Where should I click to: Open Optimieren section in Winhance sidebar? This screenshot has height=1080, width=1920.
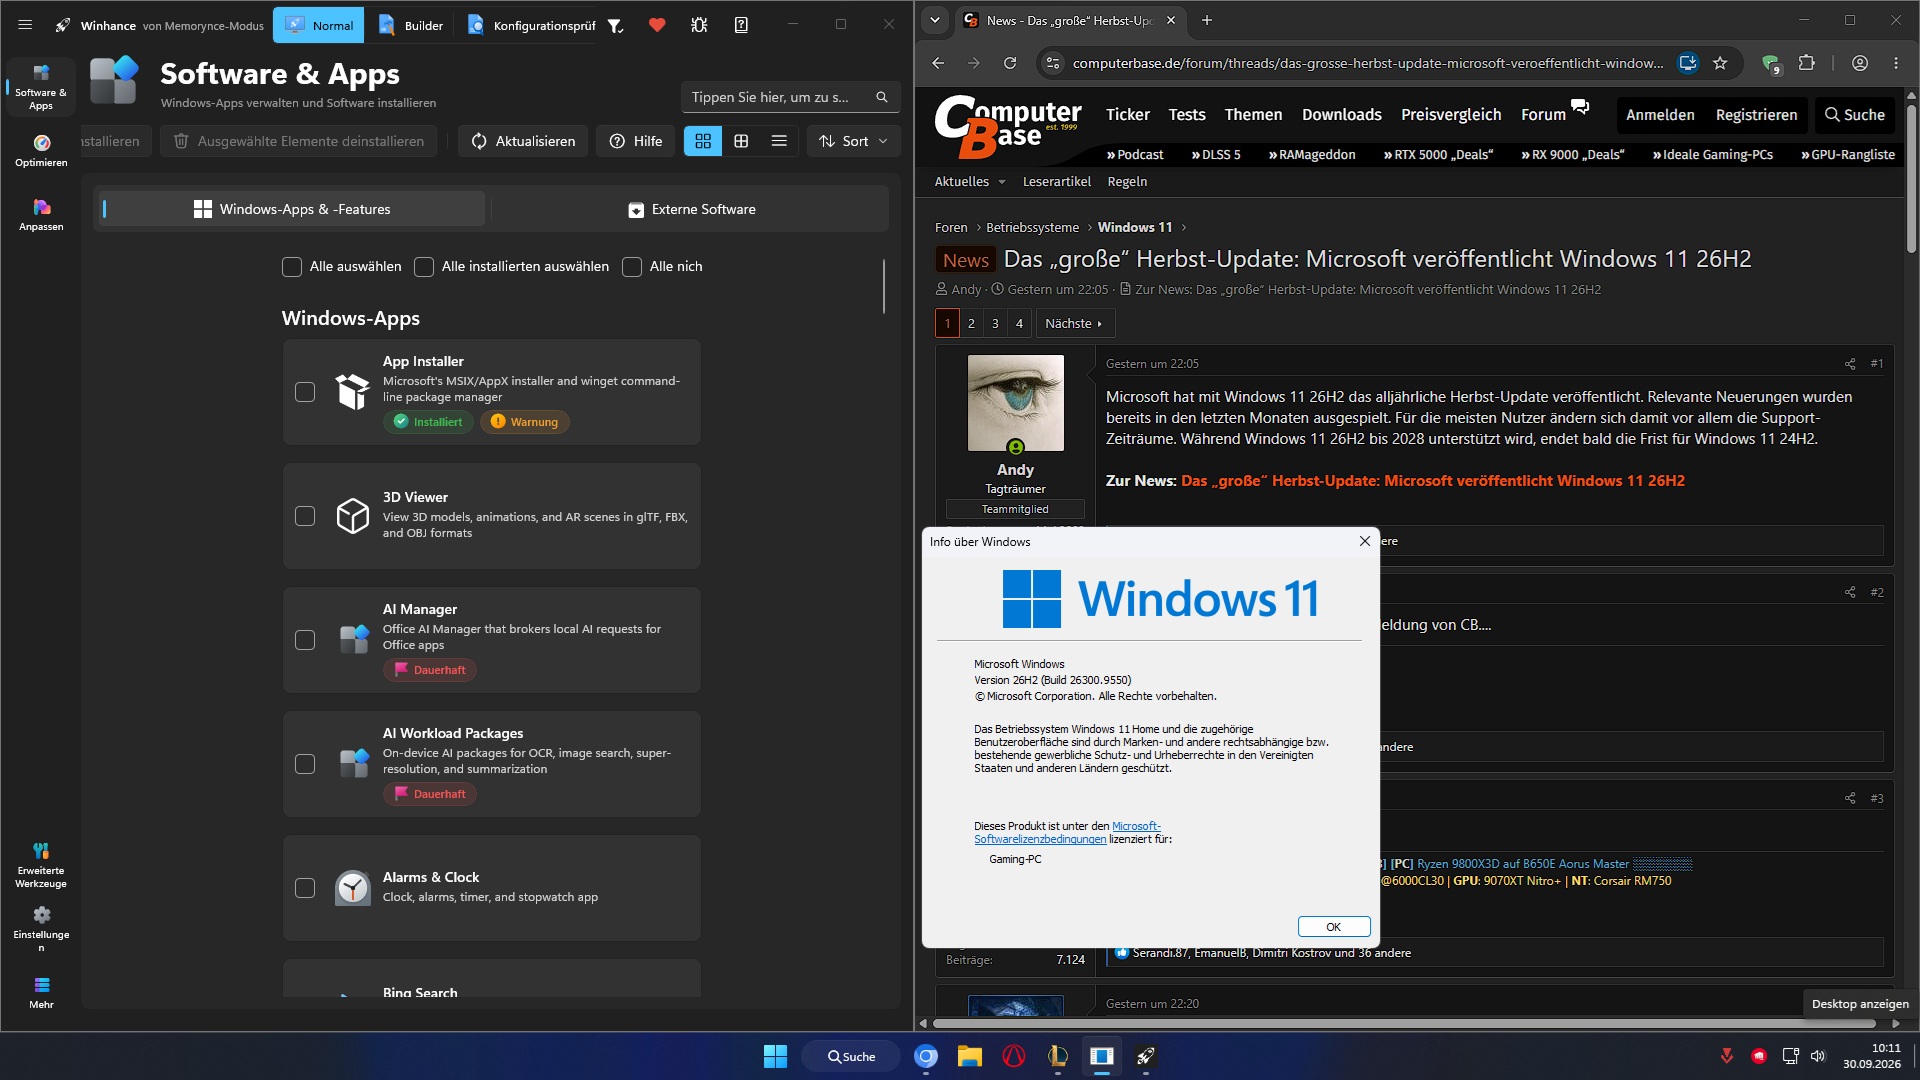click(x=41, y=151)
